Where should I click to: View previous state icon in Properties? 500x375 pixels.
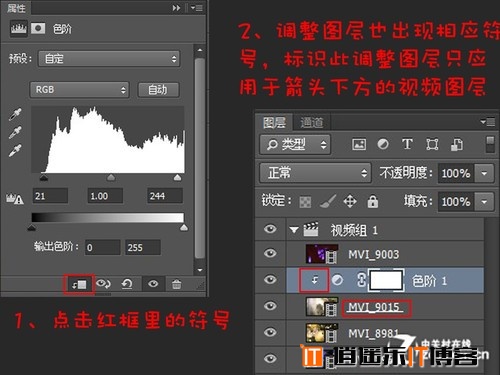click(x=103, y=284)
